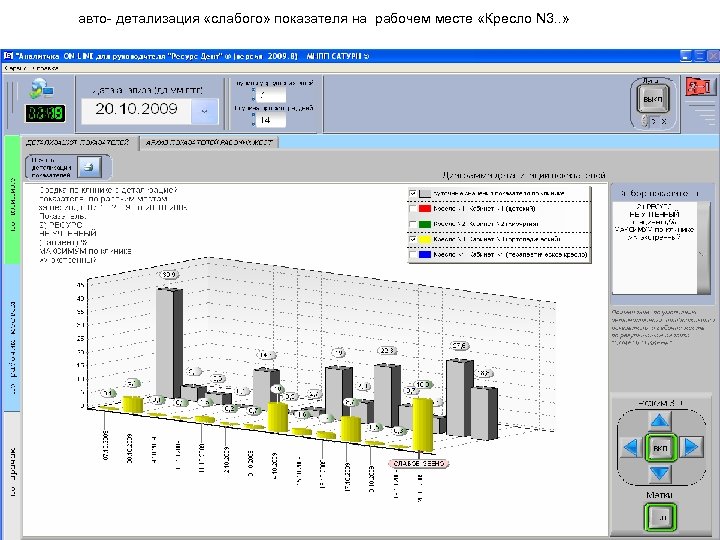Click the red legend color swatch

pos(425,209)
